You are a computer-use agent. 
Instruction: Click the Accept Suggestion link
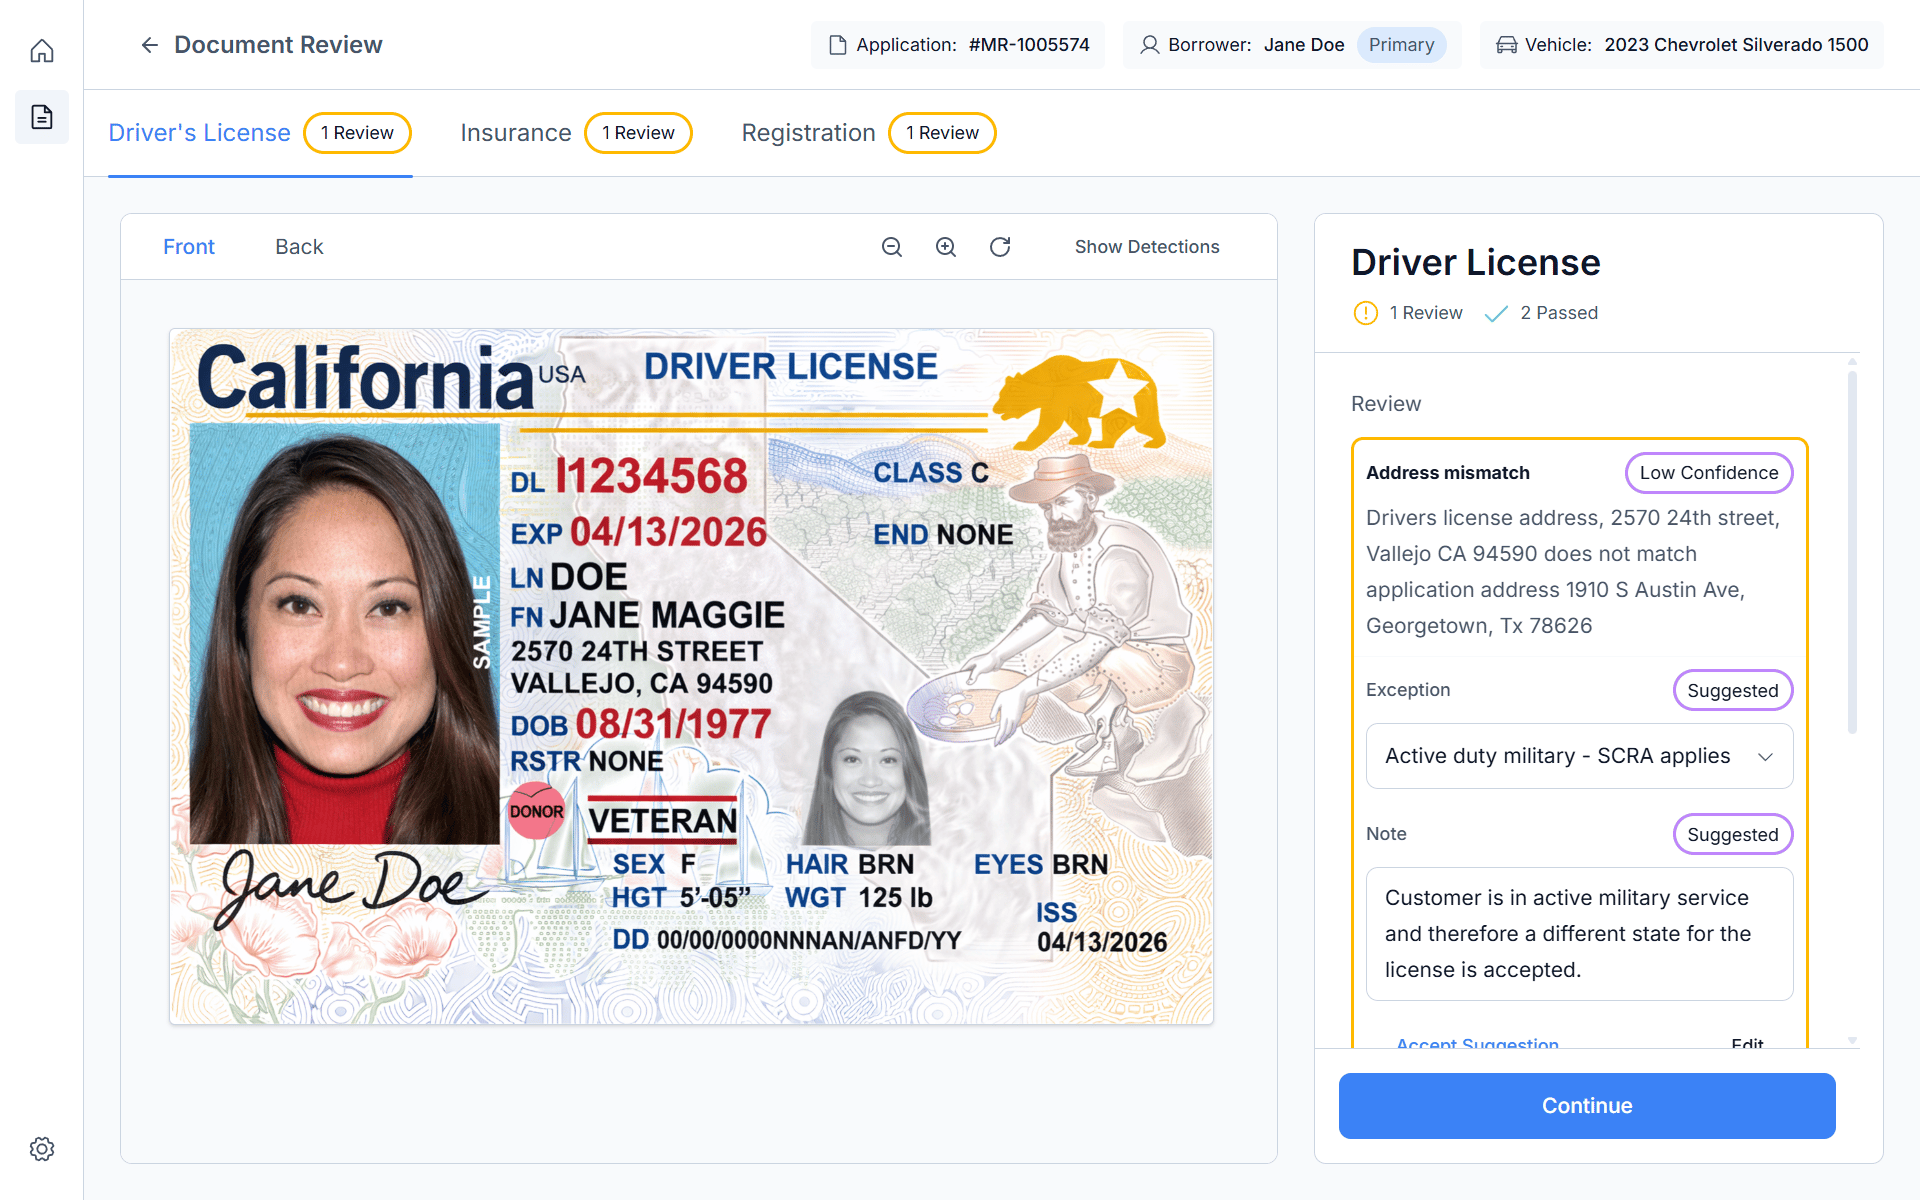[1477, 1042]
